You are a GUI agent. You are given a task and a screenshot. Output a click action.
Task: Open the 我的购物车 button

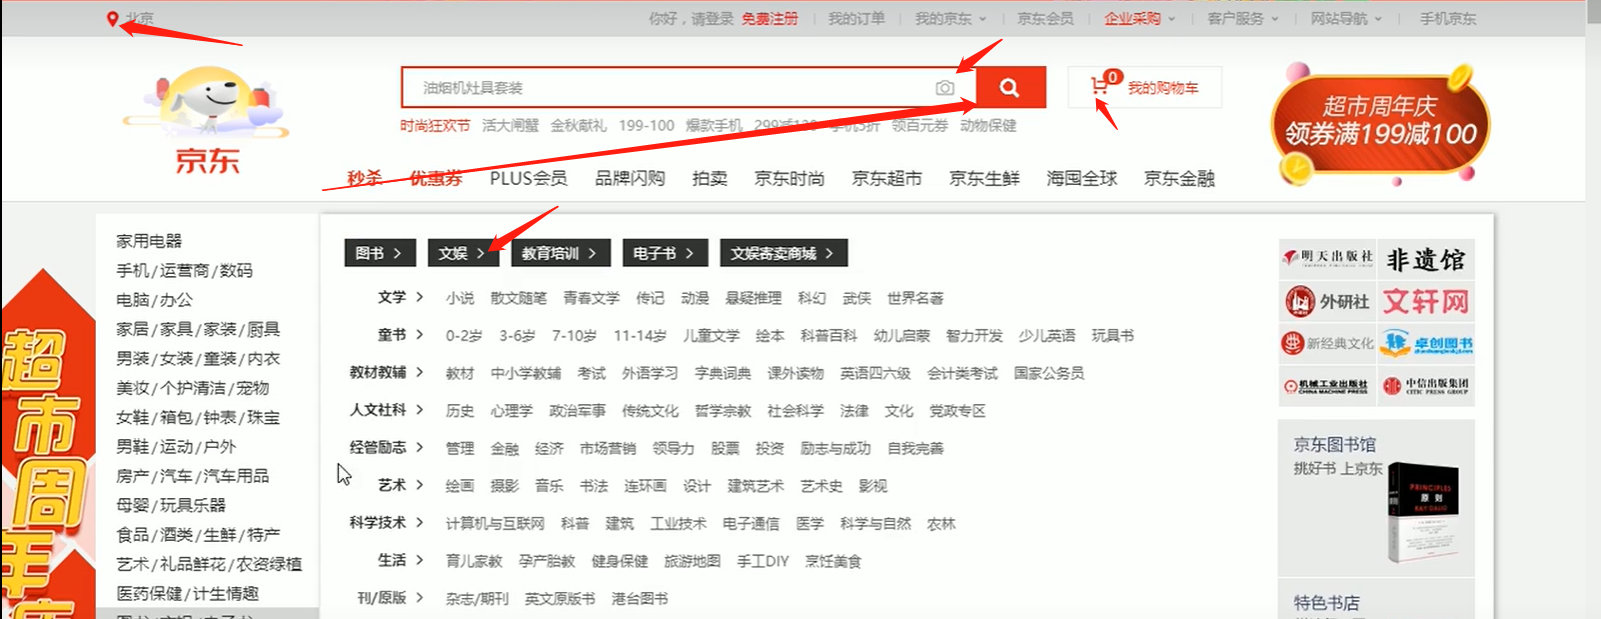1145,88
